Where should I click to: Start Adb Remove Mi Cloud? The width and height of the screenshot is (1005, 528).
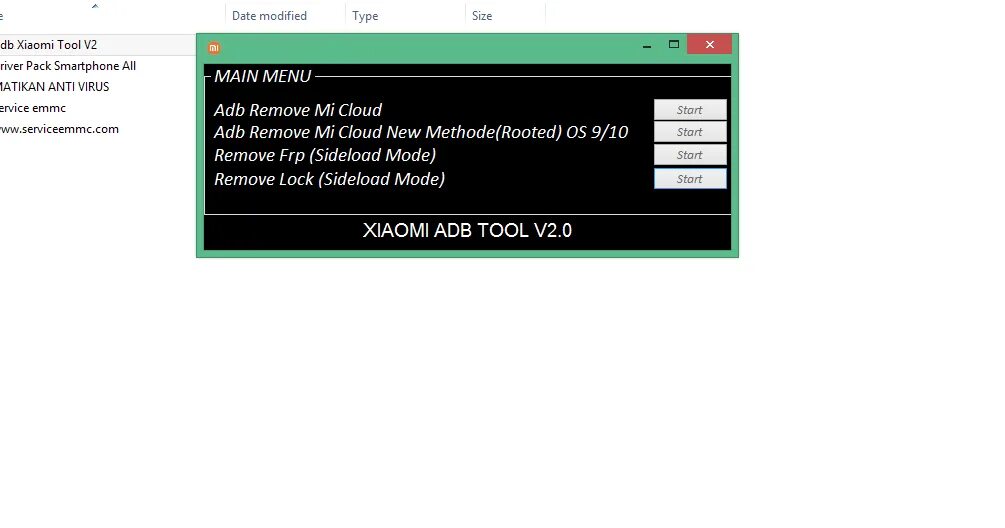coord(690,110)
